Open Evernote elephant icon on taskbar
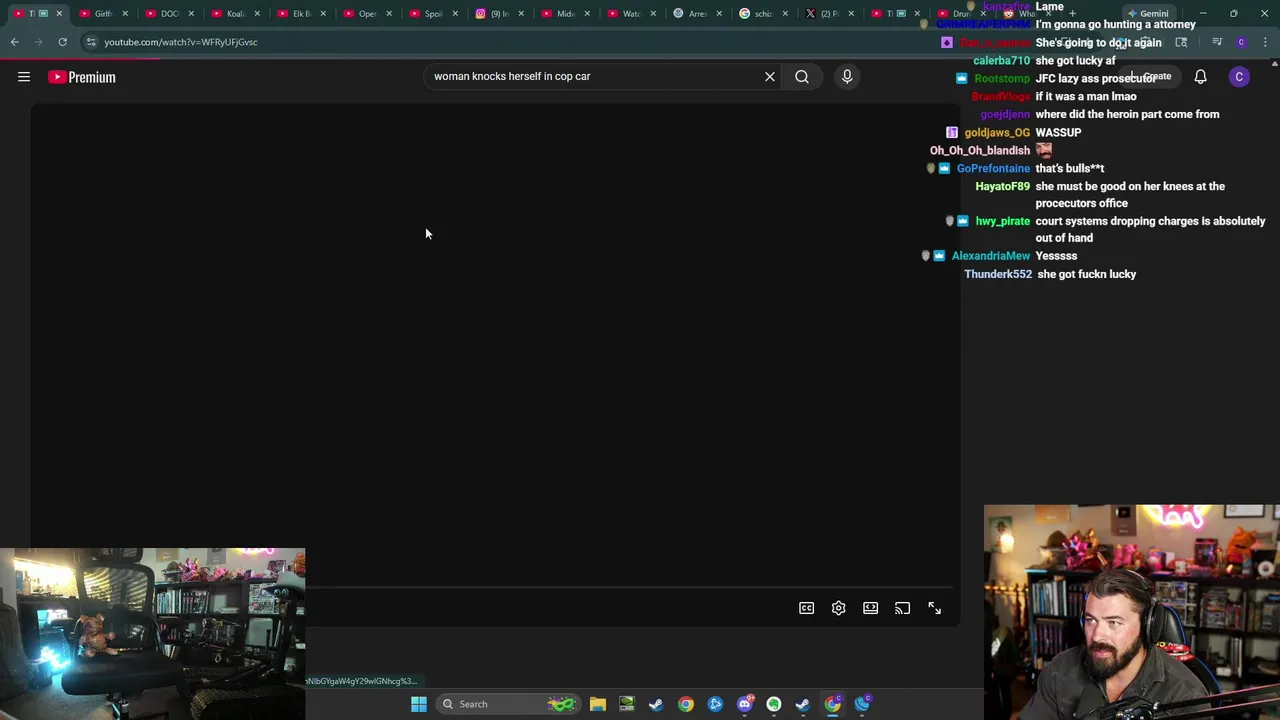 (x=774, y=704)
